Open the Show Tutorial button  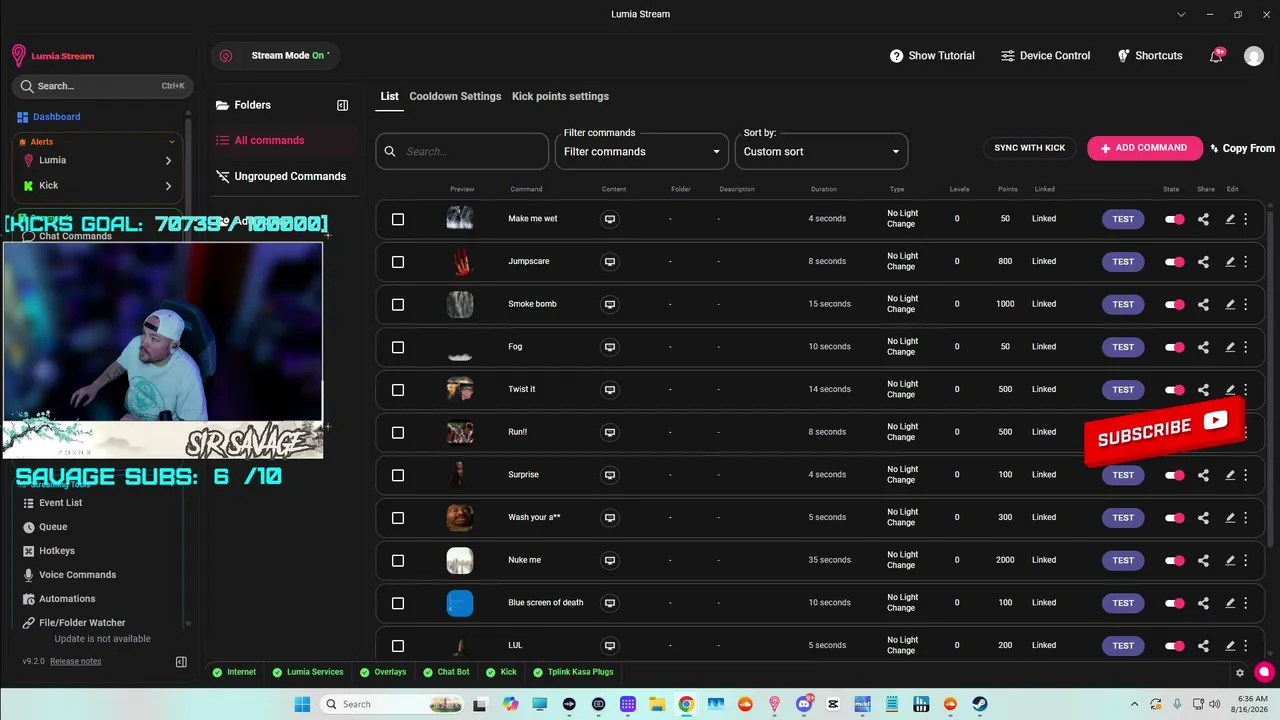[x=932, y=56]
